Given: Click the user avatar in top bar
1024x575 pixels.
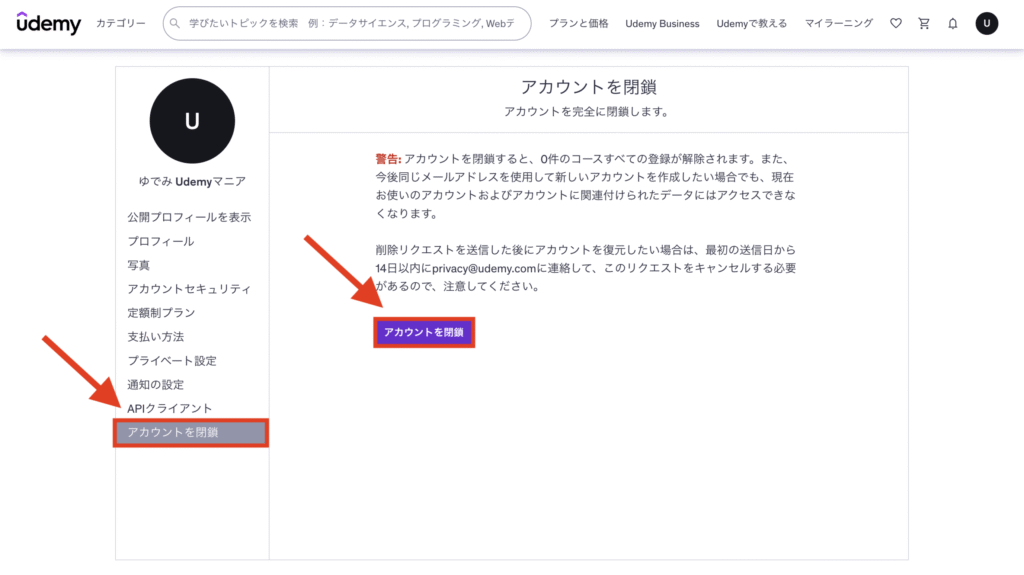Looking at the screenshot, I should click(x=986, y=23).
